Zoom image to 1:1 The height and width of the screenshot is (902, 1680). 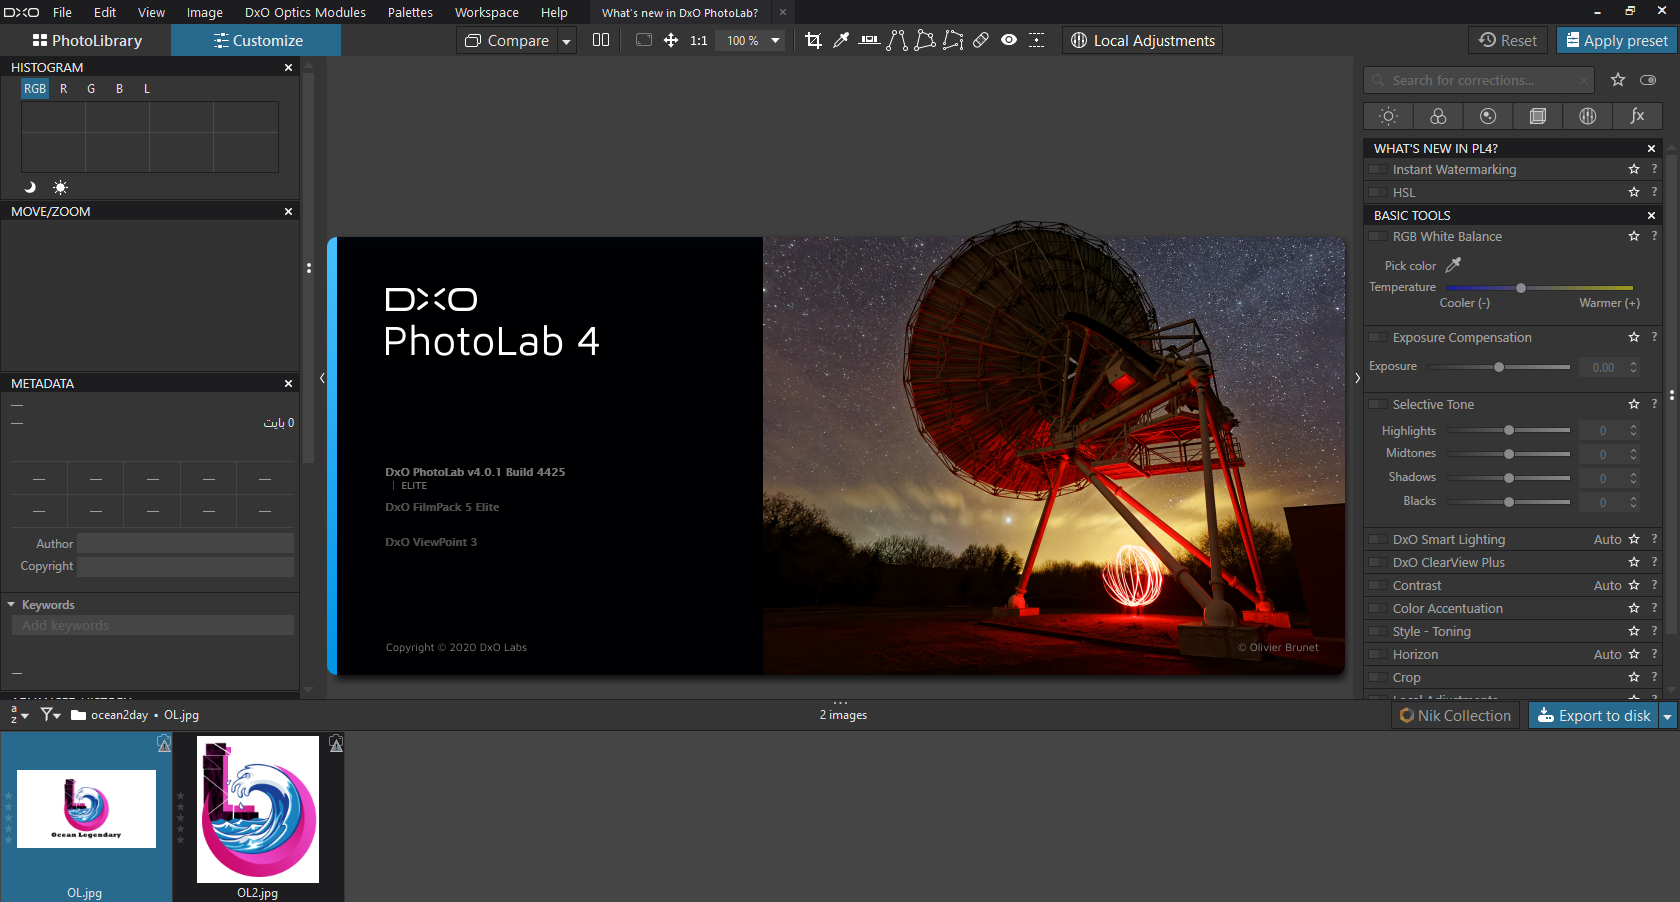point(699,41)
